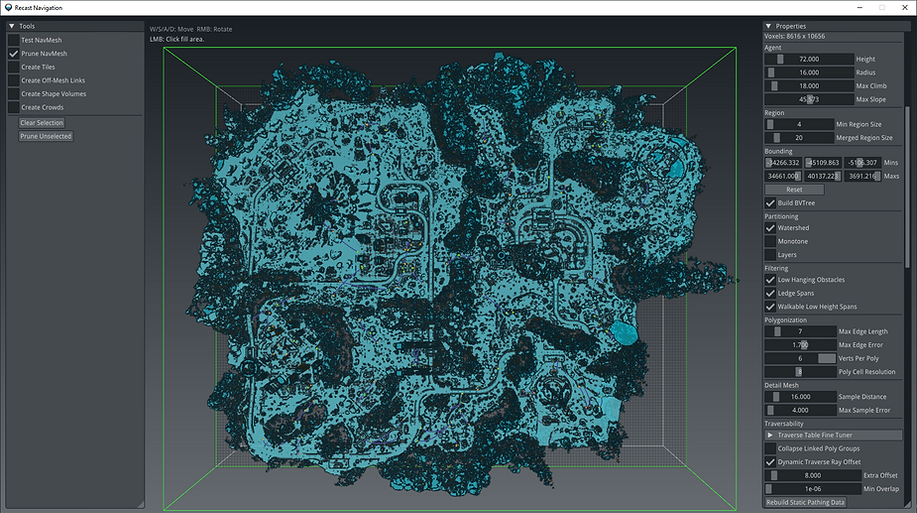Adjust the Merged Region Size slider

click(x=799, y=137)
